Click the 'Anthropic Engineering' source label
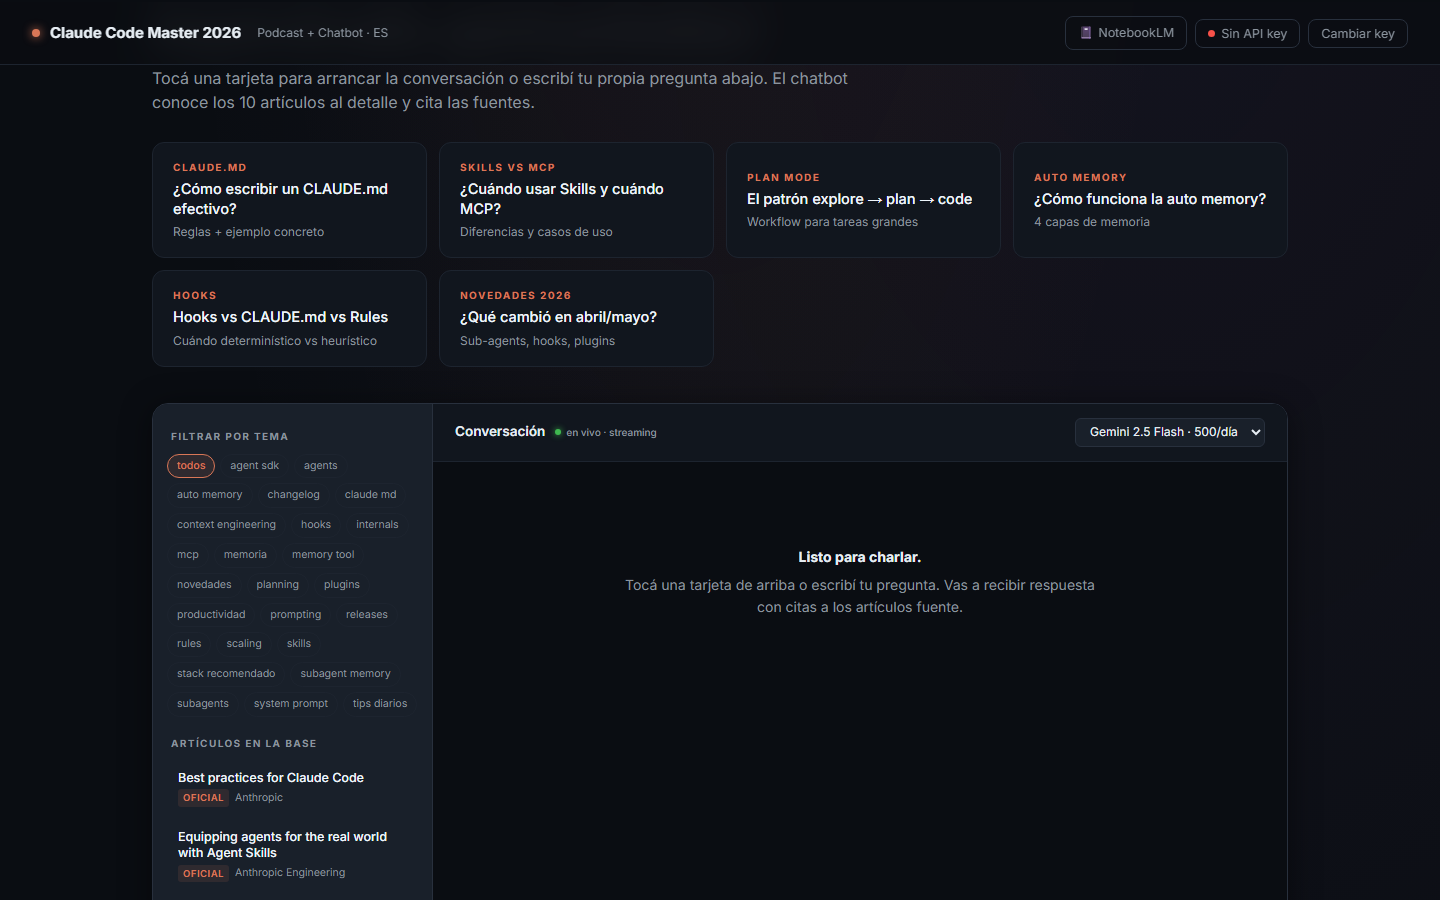This screenshot has height=900, width=1440. tap(290, 873)
